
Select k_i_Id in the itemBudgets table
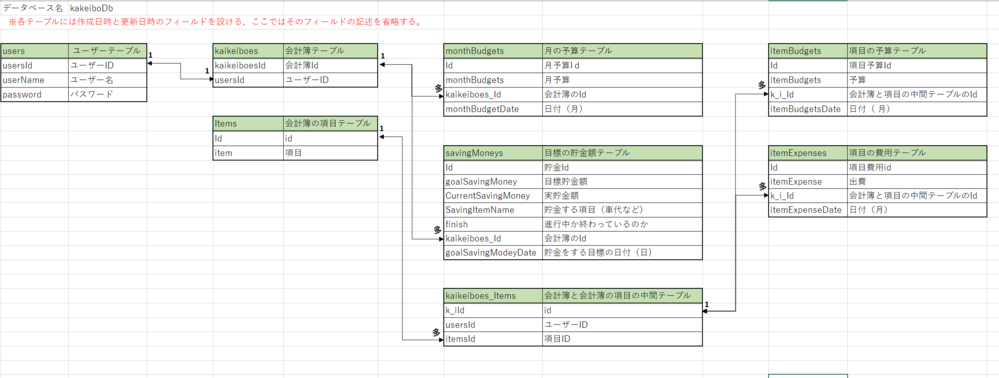[x=808, y=94]
